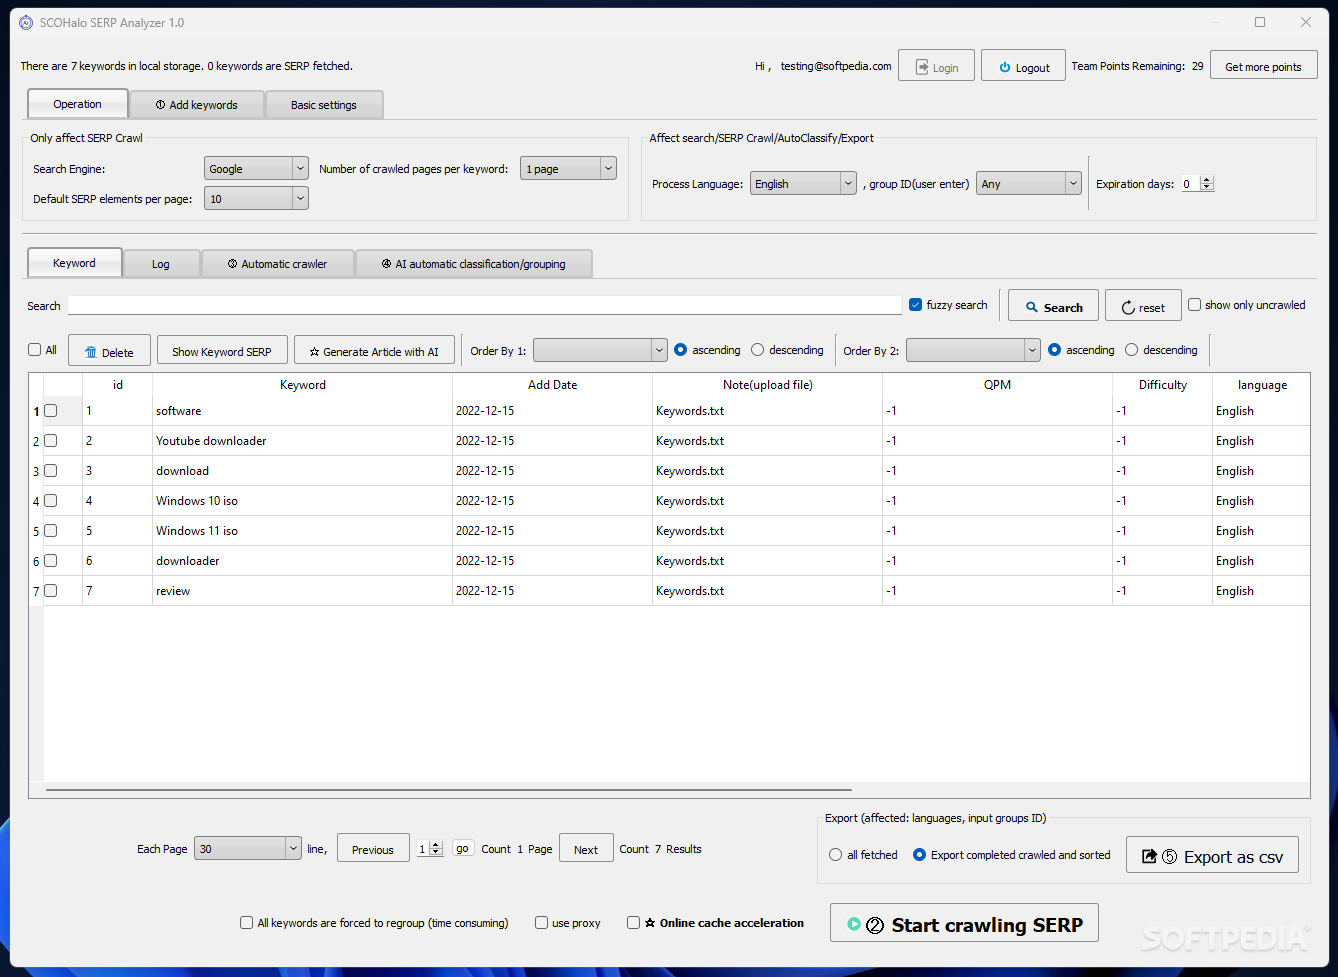
Task: Click the magnifier icon on Search button
Action: 1032,308
